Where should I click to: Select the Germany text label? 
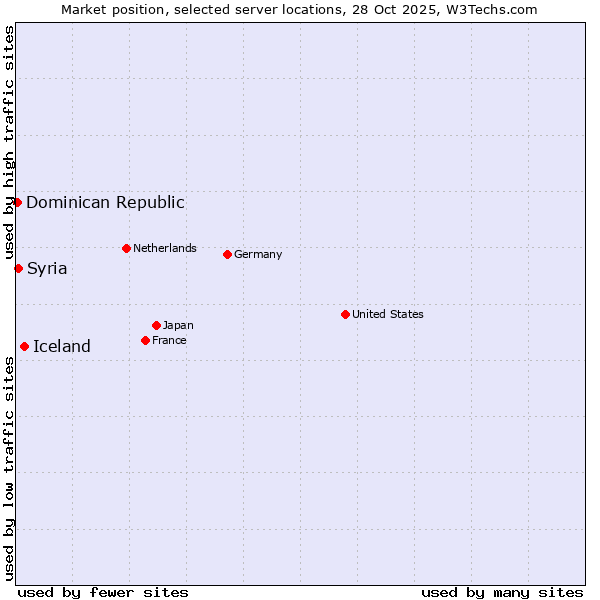point(258,254)
